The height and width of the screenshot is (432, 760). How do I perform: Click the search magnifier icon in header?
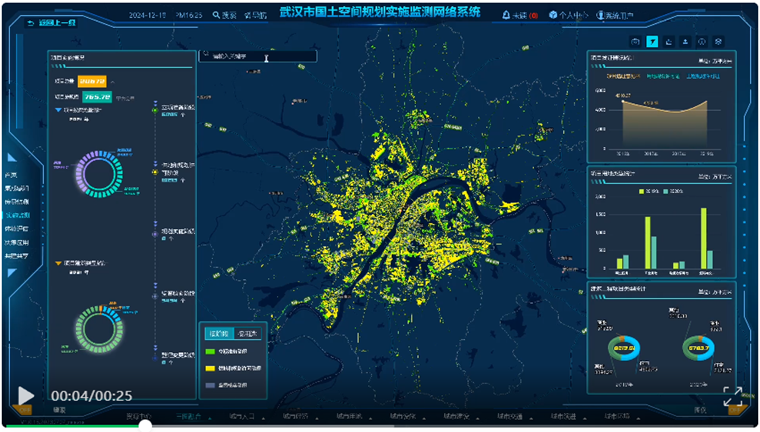pos(216,16)
